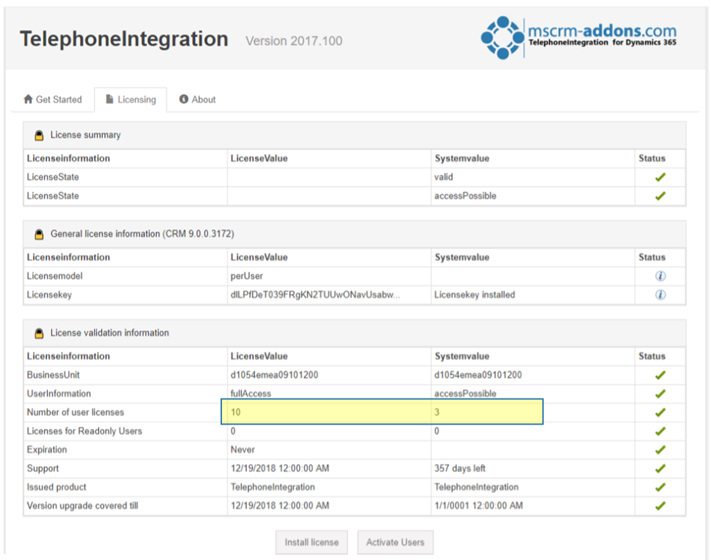Click the Install license button
The width and height of the screenshot is (711, 560).
click(x=312, y=542)
